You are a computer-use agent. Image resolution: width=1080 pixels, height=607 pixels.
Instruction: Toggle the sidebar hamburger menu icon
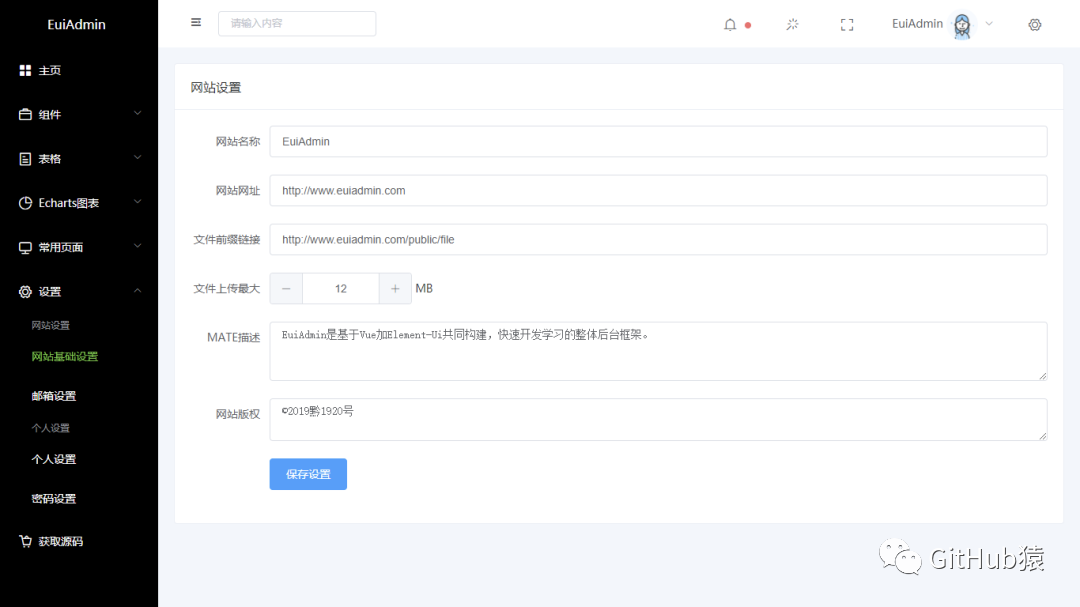pyautogui.click(x=196, y=23)
